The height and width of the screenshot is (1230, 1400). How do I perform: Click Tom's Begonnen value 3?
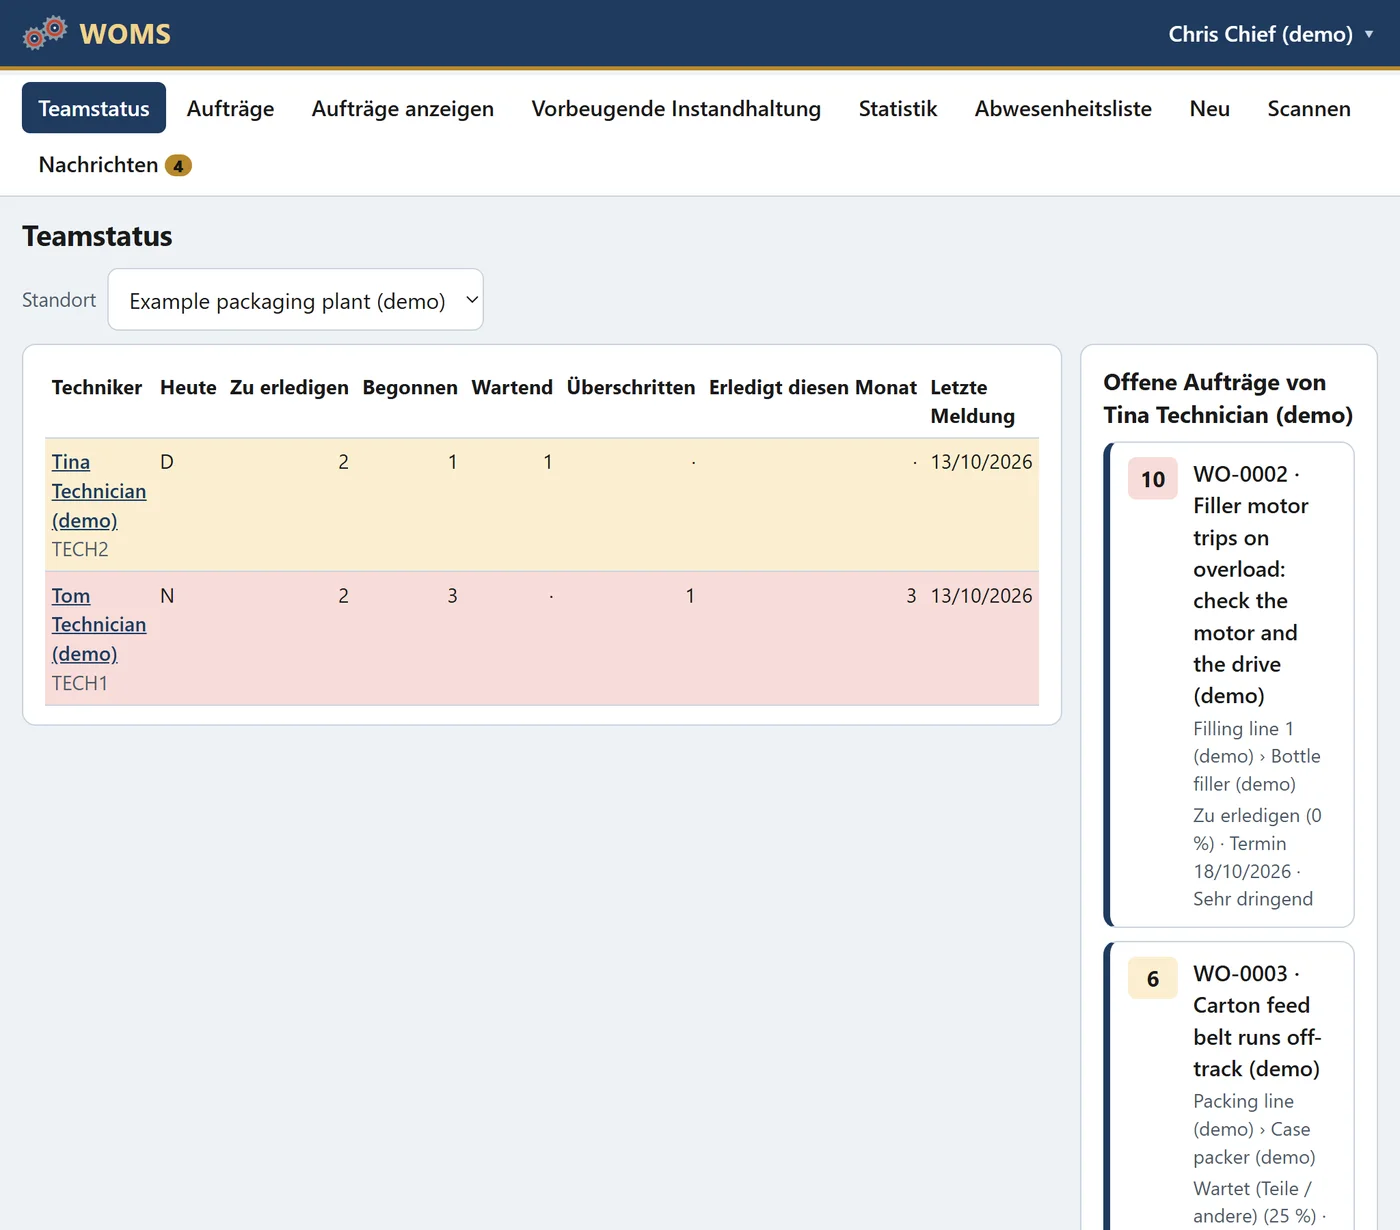452,596
